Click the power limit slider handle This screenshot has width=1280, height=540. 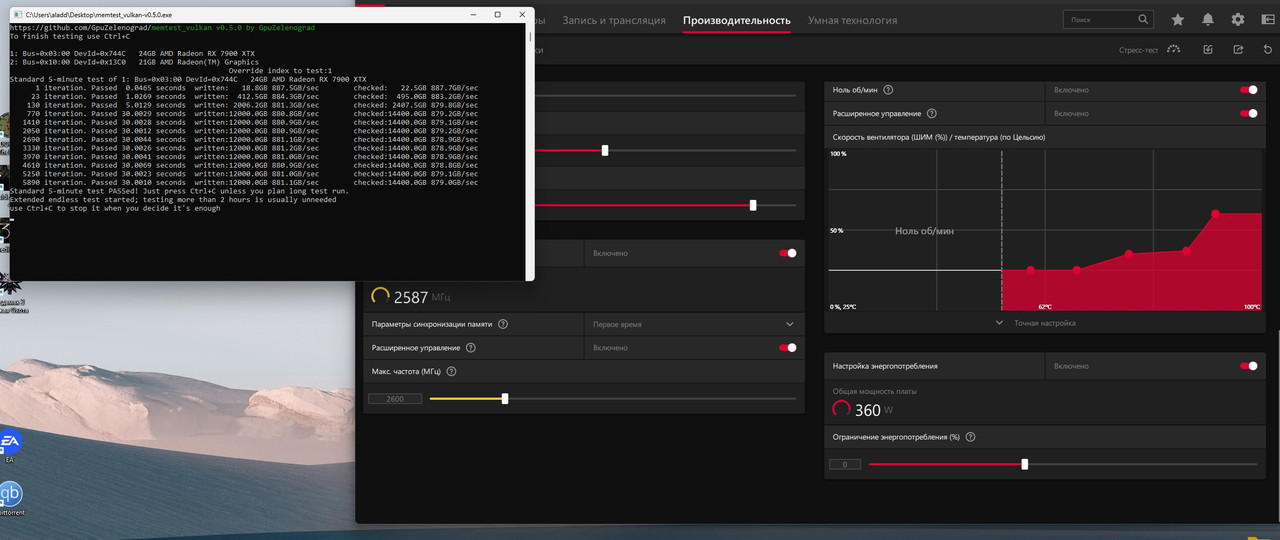(1025, 464)
